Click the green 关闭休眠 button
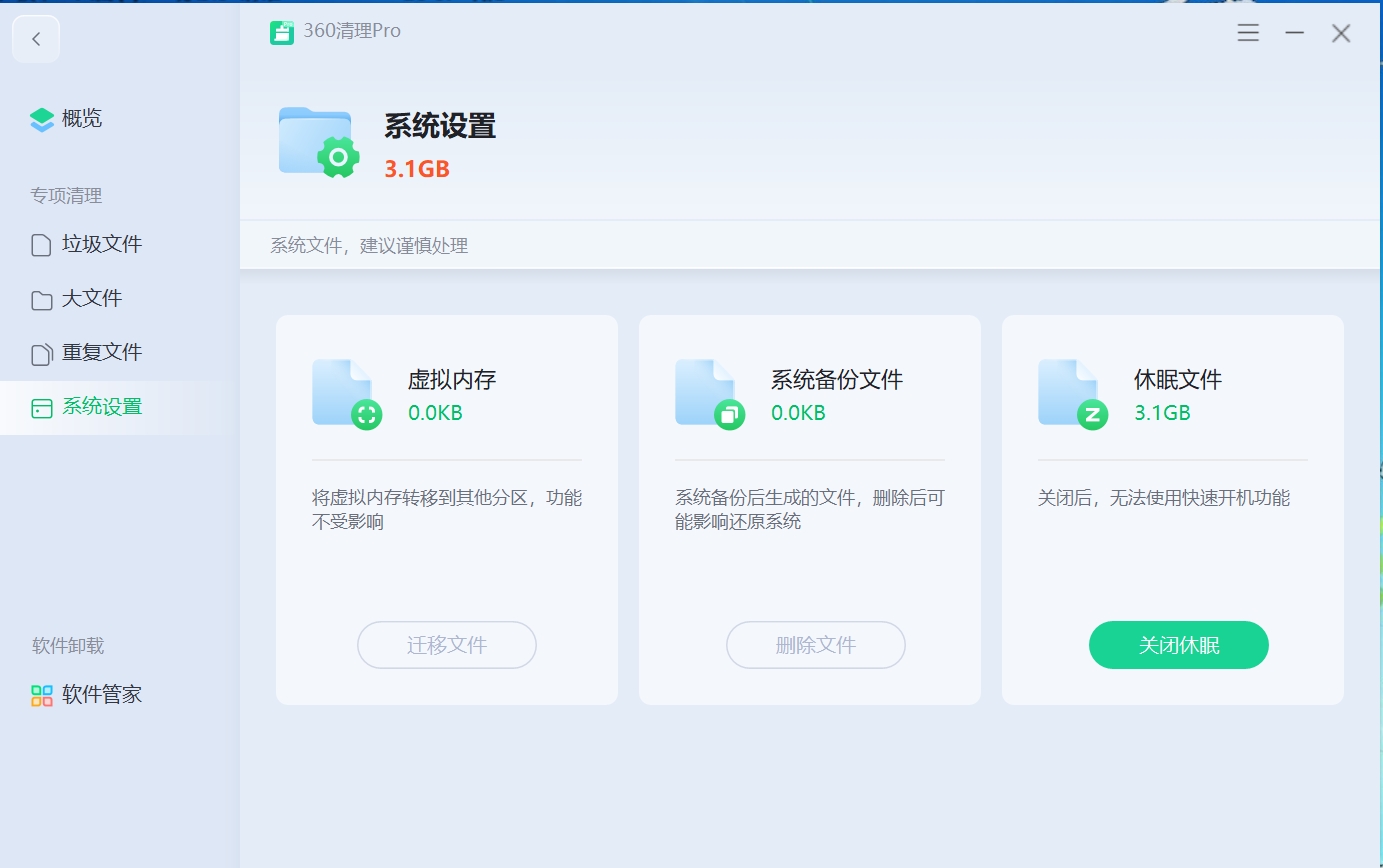 pos(1179,645)
